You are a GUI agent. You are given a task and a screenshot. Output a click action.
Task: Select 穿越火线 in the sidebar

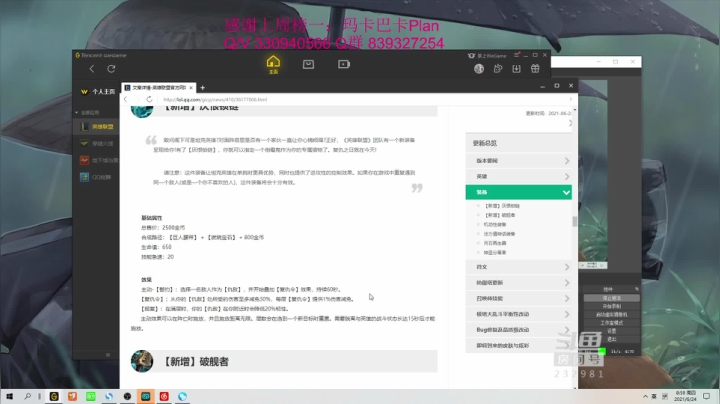96,144
